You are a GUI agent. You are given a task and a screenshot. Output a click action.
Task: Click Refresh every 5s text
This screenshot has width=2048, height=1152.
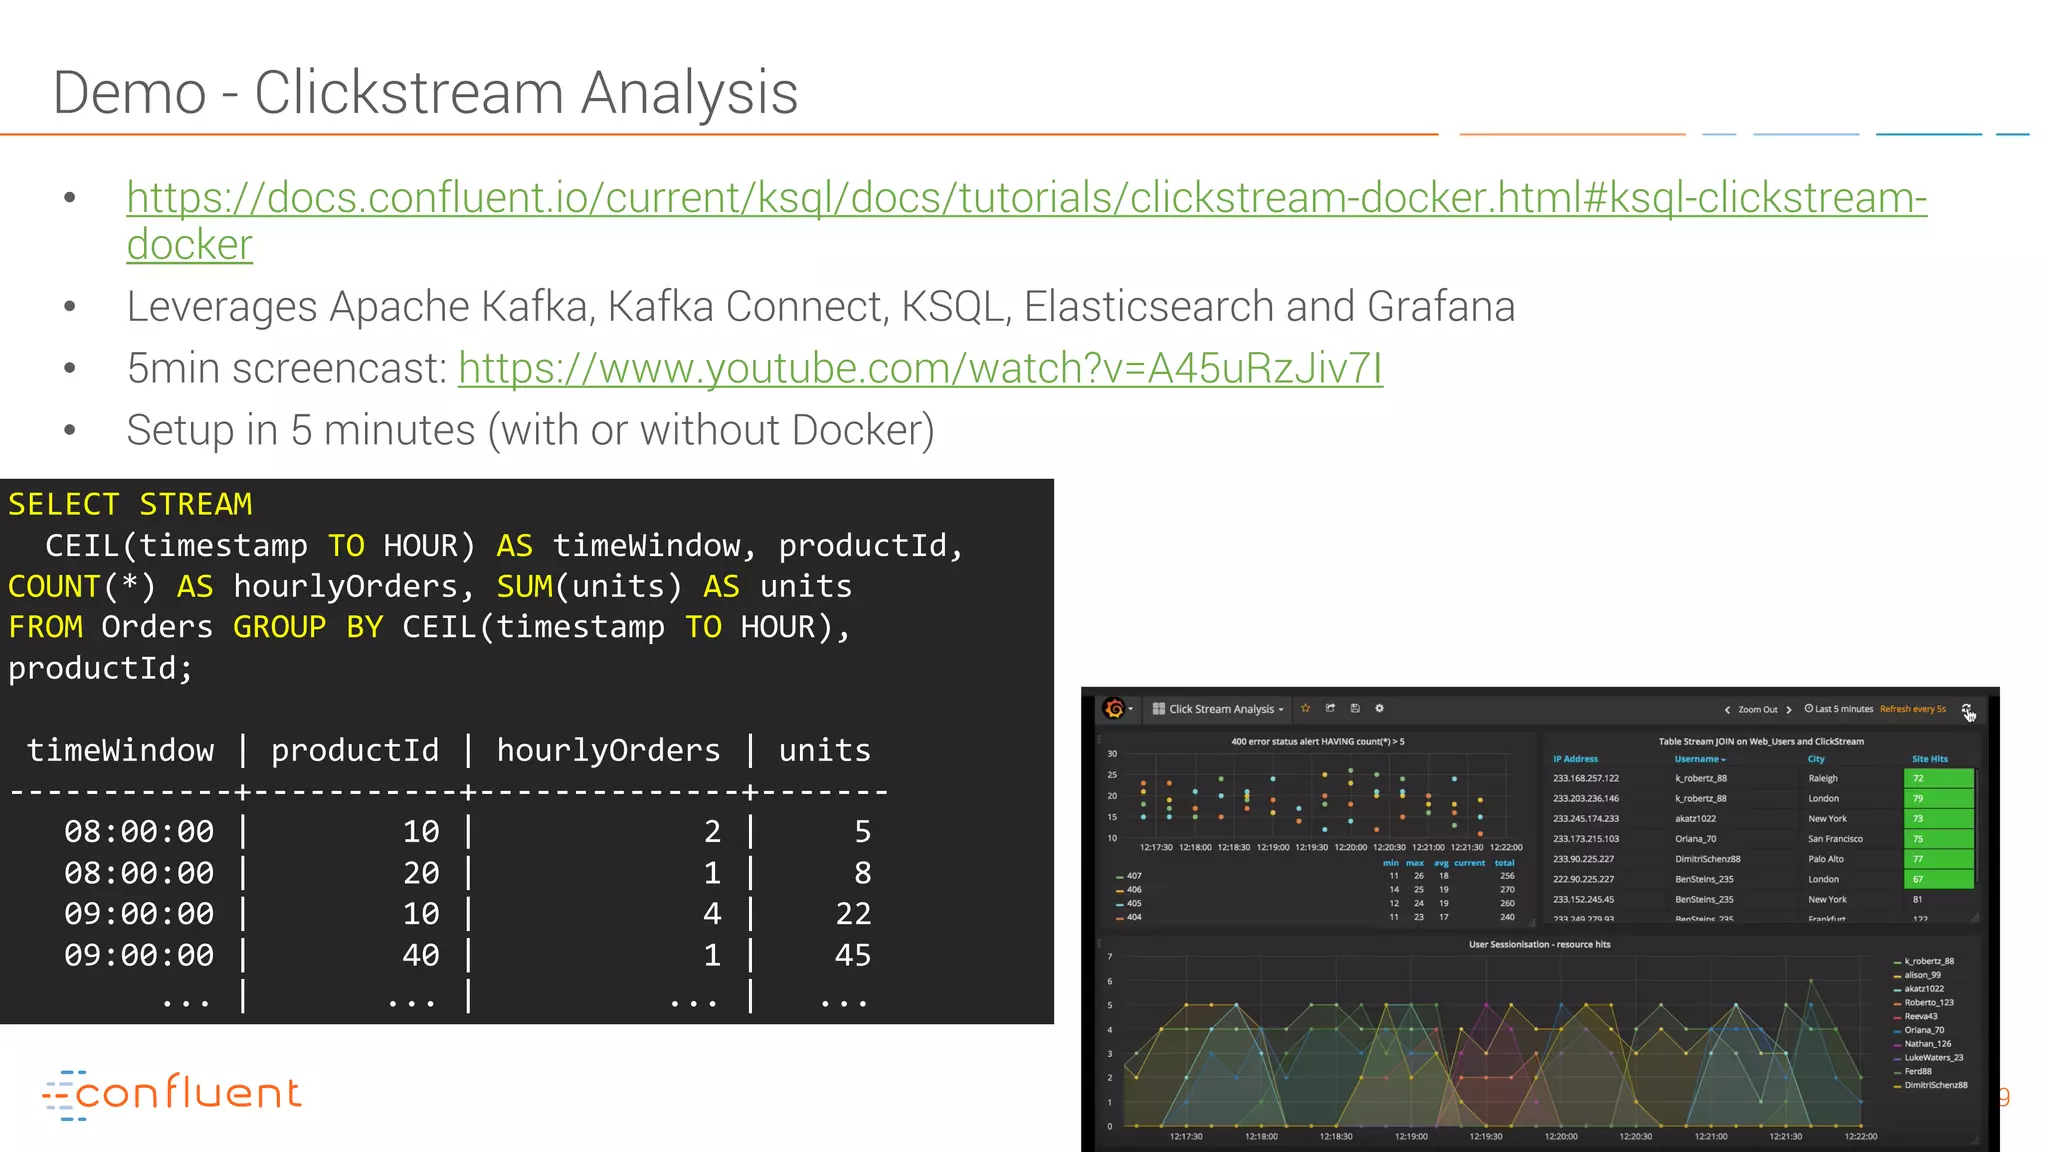(1913, 709)
